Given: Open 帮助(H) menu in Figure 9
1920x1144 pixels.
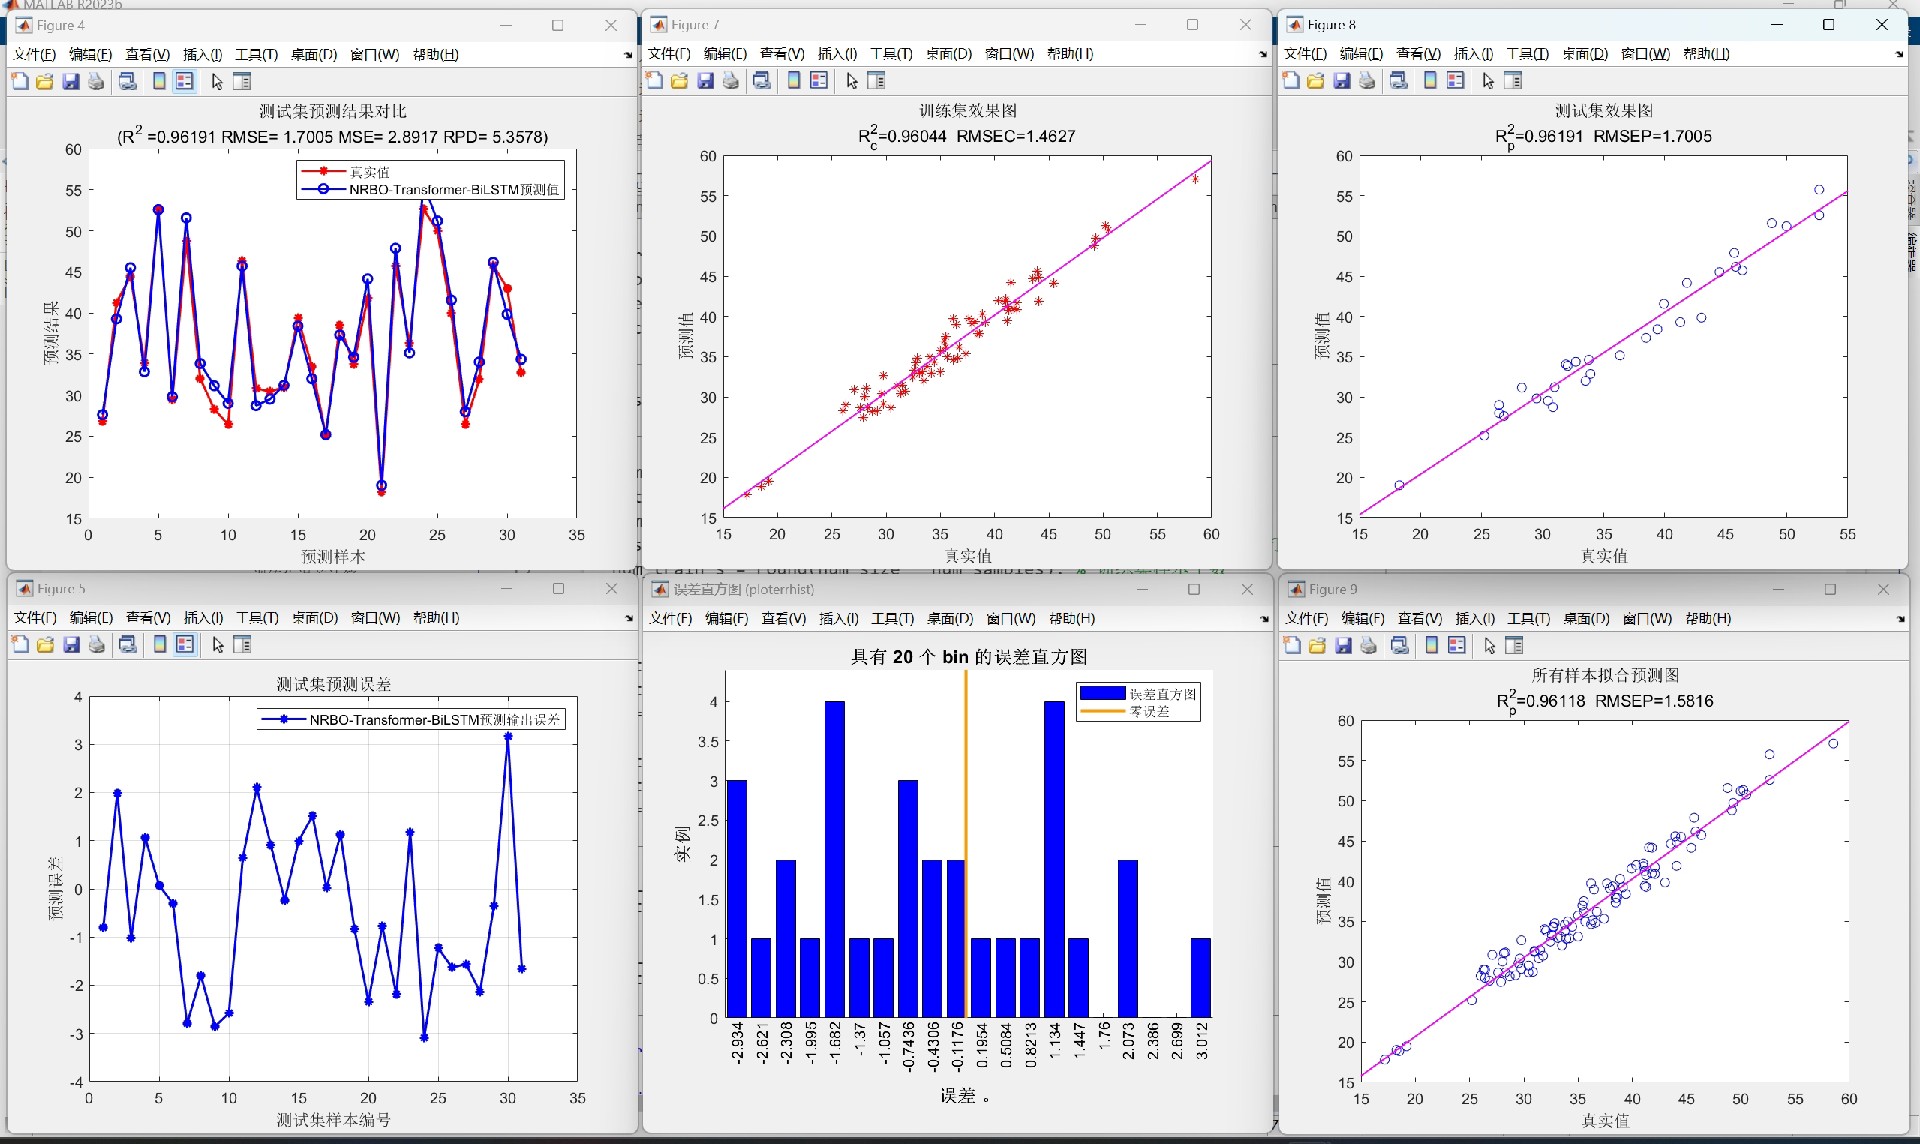Looking at the screenshot, I should pos(1708,619).
